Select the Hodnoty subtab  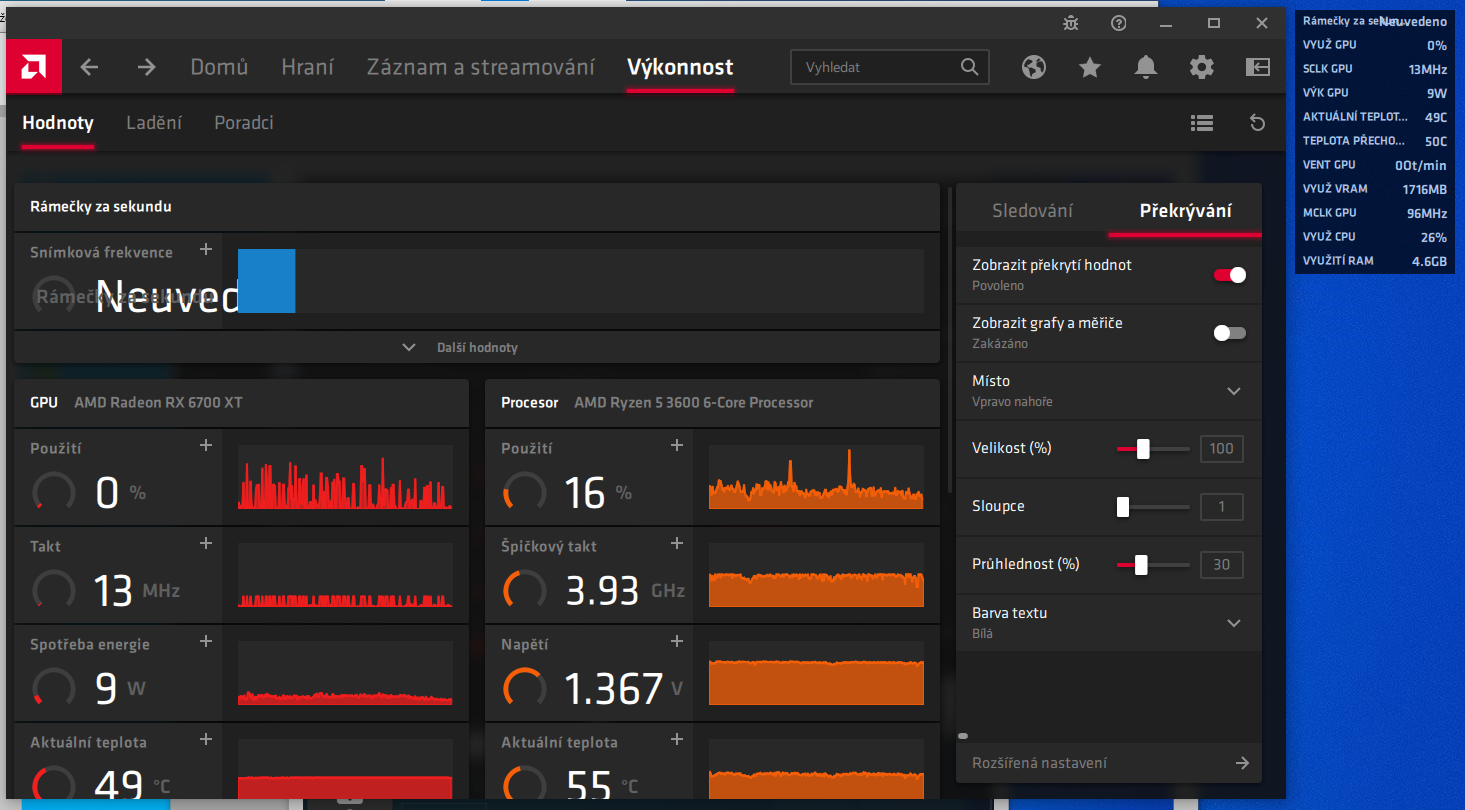(x=58, y=123)
